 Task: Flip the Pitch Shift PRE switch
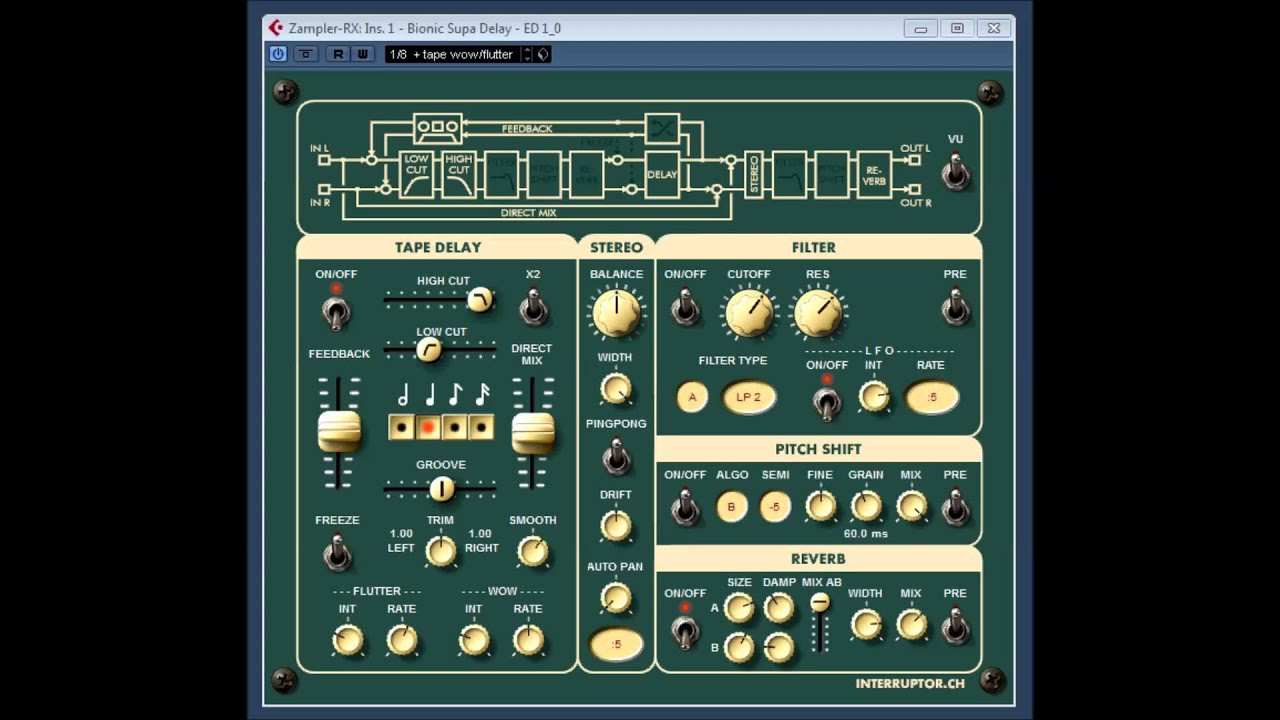(x=955, y=507)
